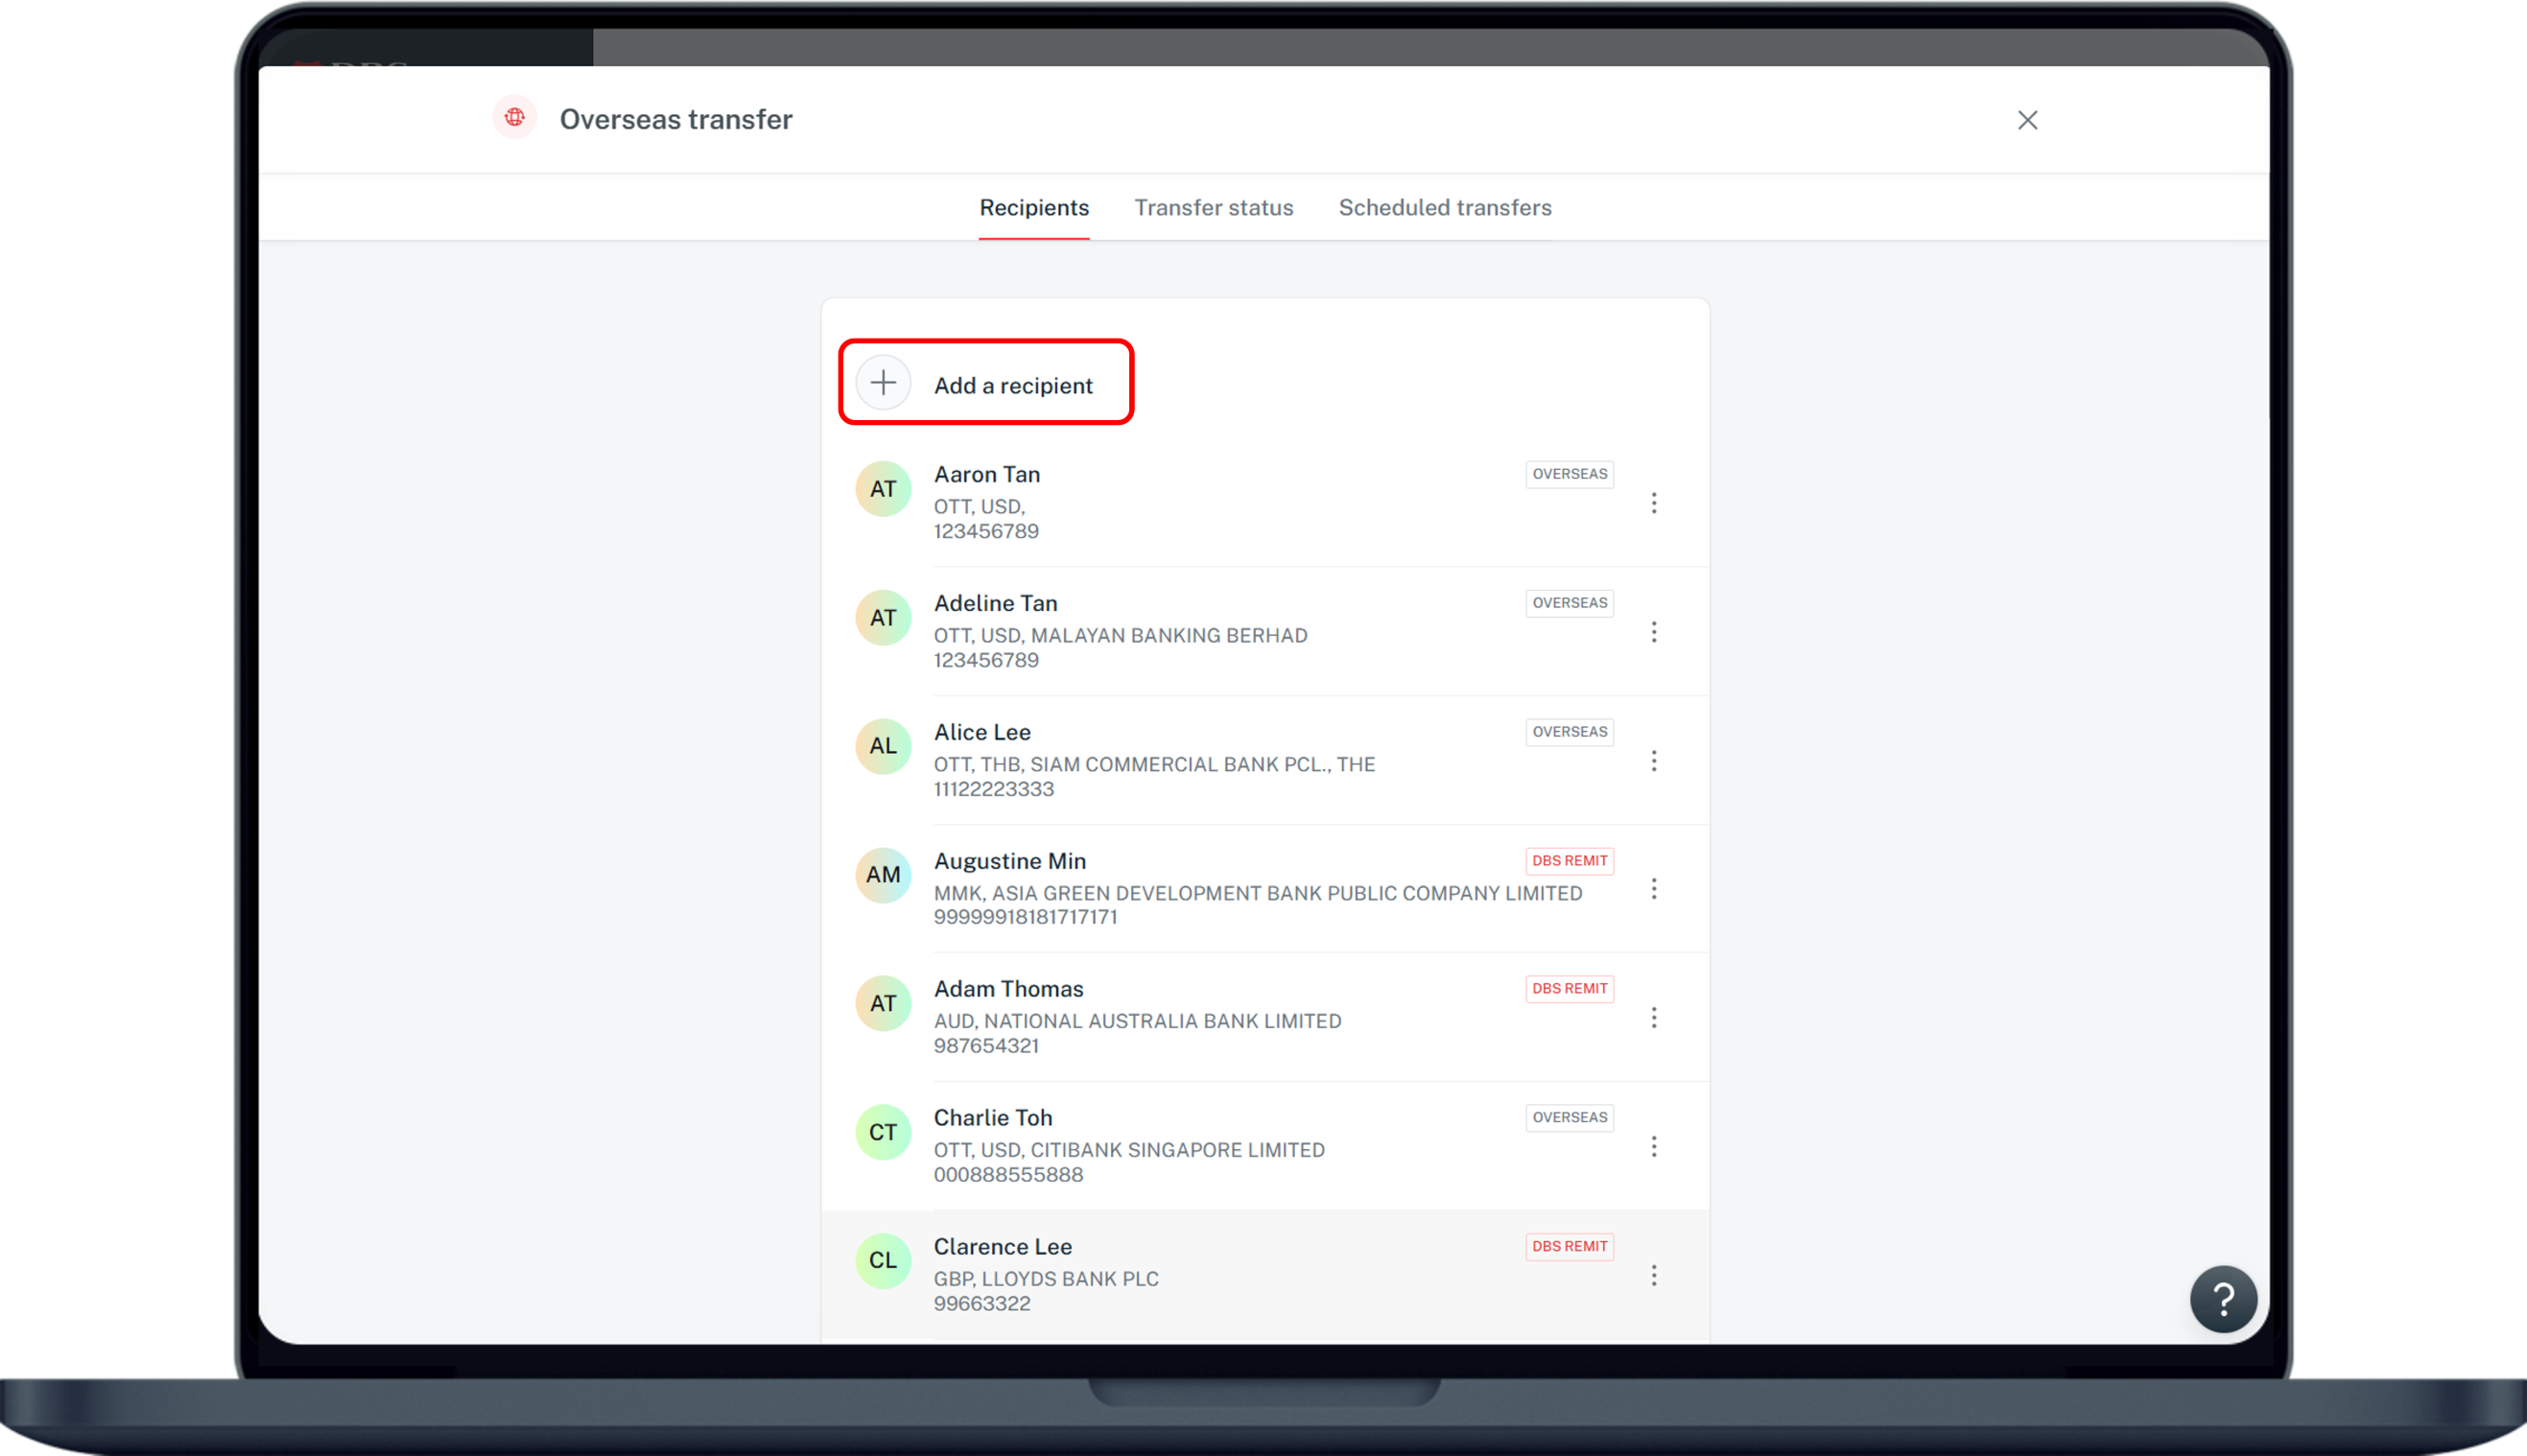Click Clarence Lee's avatar initials
2527x1456 pixels.
pos(883,1260)
